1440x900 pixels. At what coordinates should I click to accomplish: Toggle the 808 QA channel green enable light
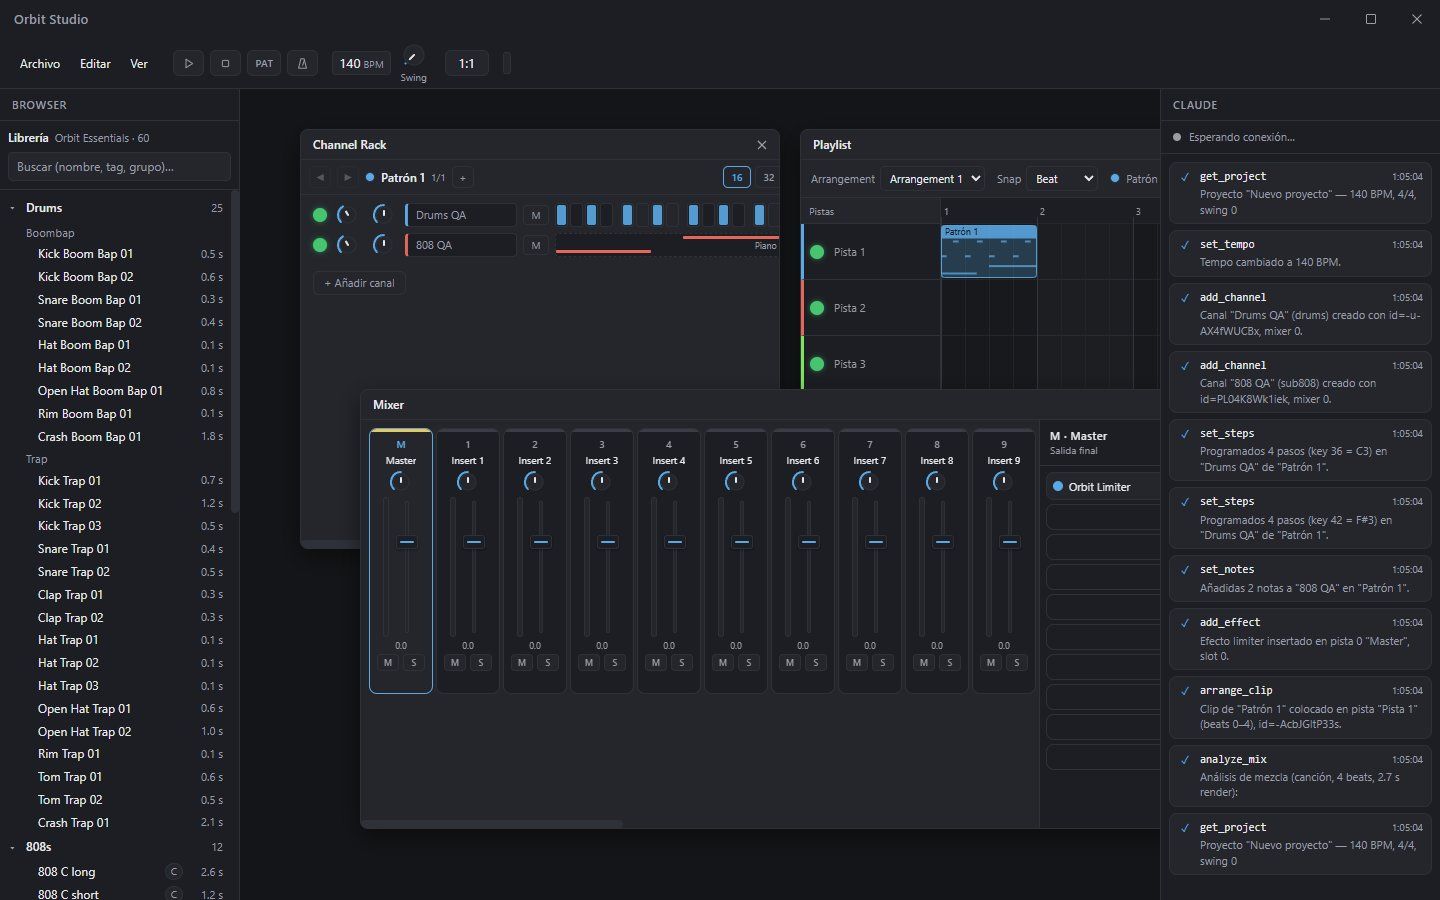click(x=320, y=245)
